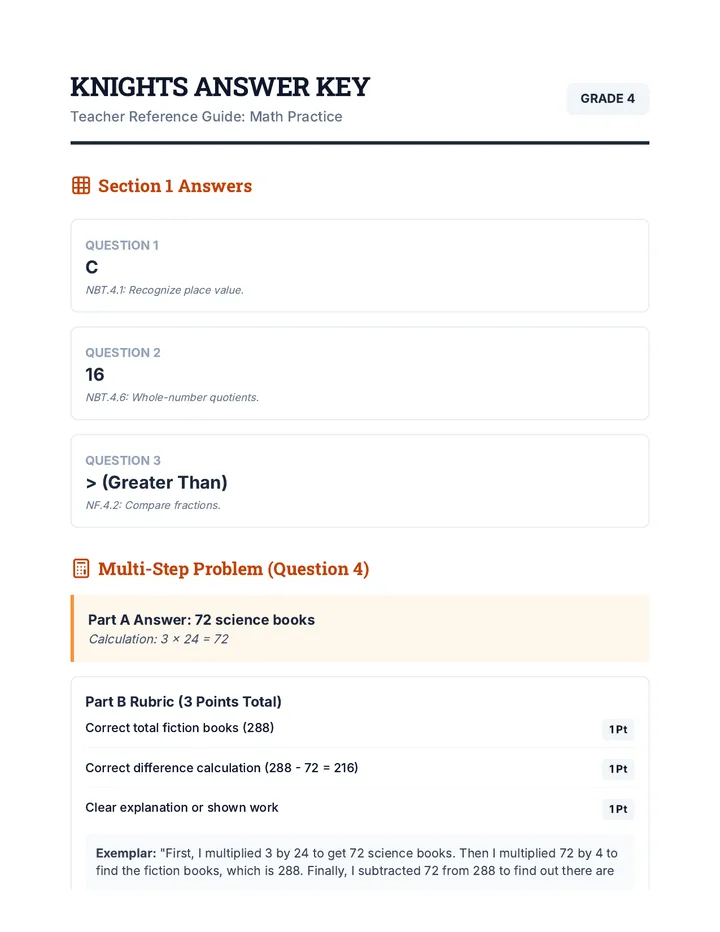The width and height of the screenshot is (720, 932).
Task: Click the 1Pt badge for clear explanation
Action: pyautogui.click(x=618, y=809)
